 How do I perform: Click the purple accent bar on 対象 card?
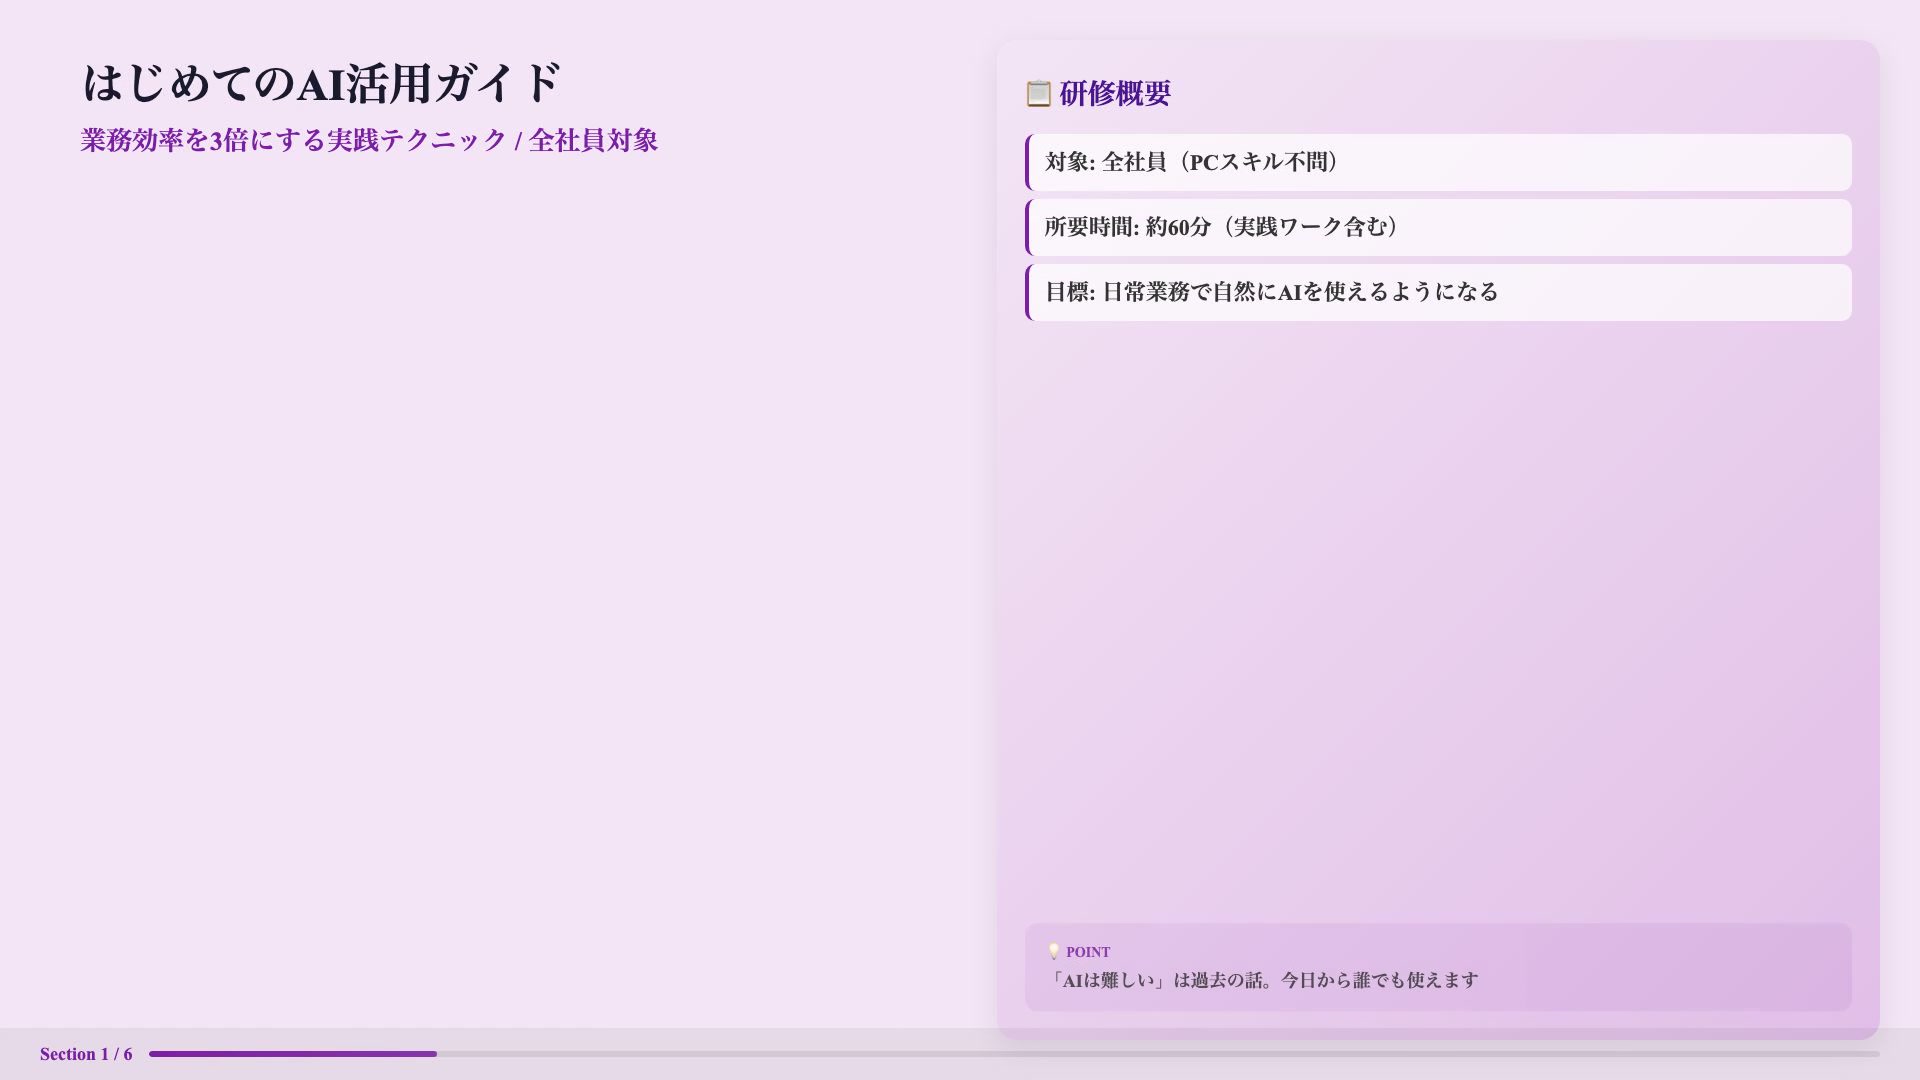point(1029,161)
